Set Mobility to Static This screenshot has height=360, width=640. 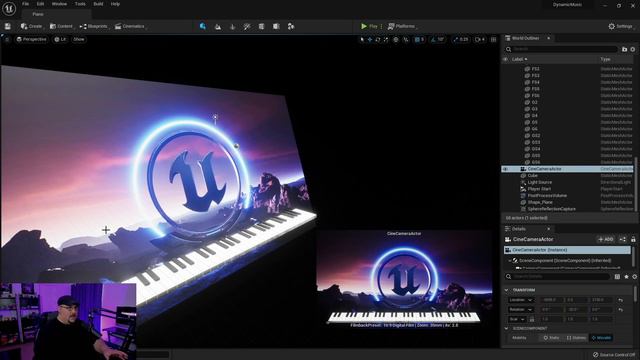coord(551,338)
